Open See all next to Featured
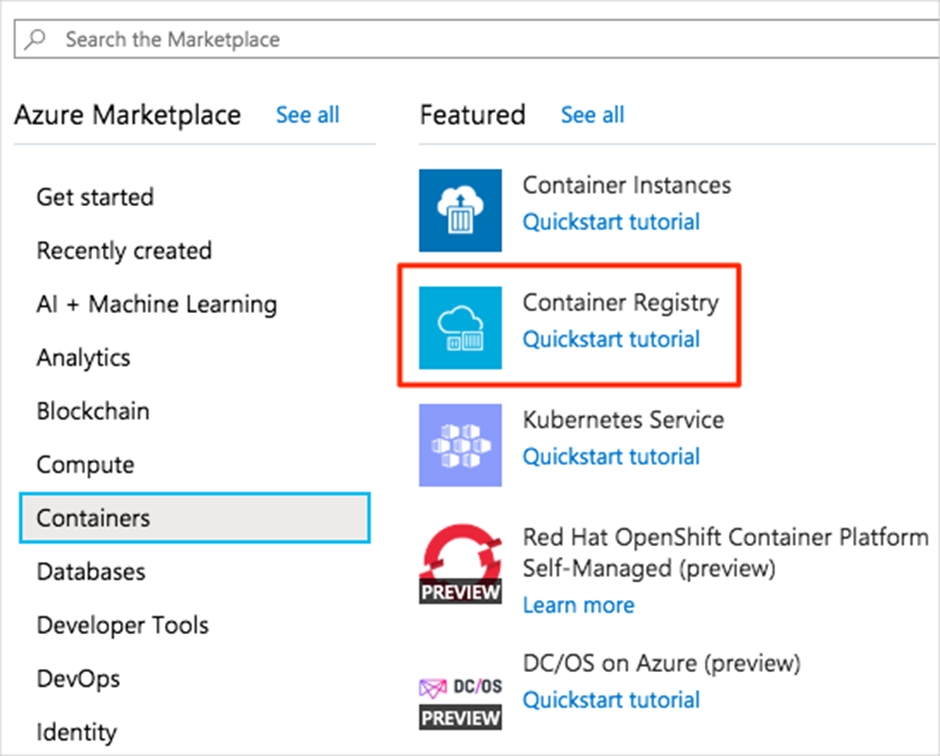 [x=592, y=115]
